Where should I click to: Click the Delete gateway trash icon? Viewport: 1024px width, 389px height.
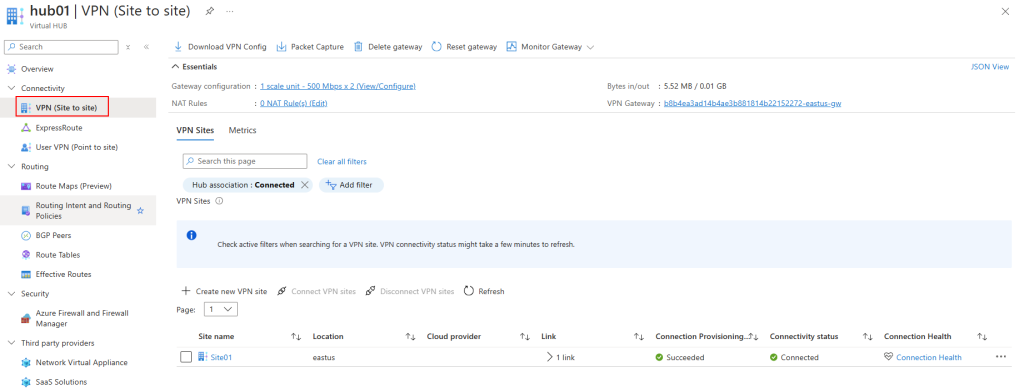(x=359, y=46)
